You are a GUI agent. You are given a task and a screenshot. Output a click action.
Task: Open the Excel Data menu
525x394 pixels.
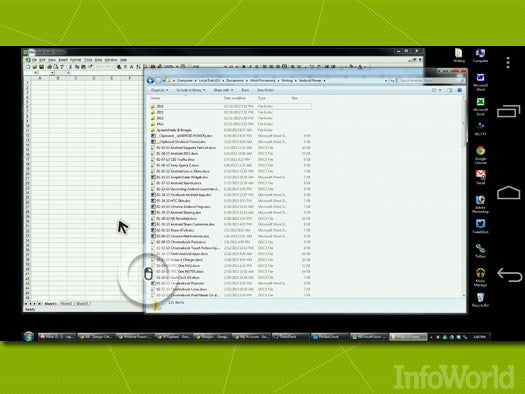click(x=98, y=60)
